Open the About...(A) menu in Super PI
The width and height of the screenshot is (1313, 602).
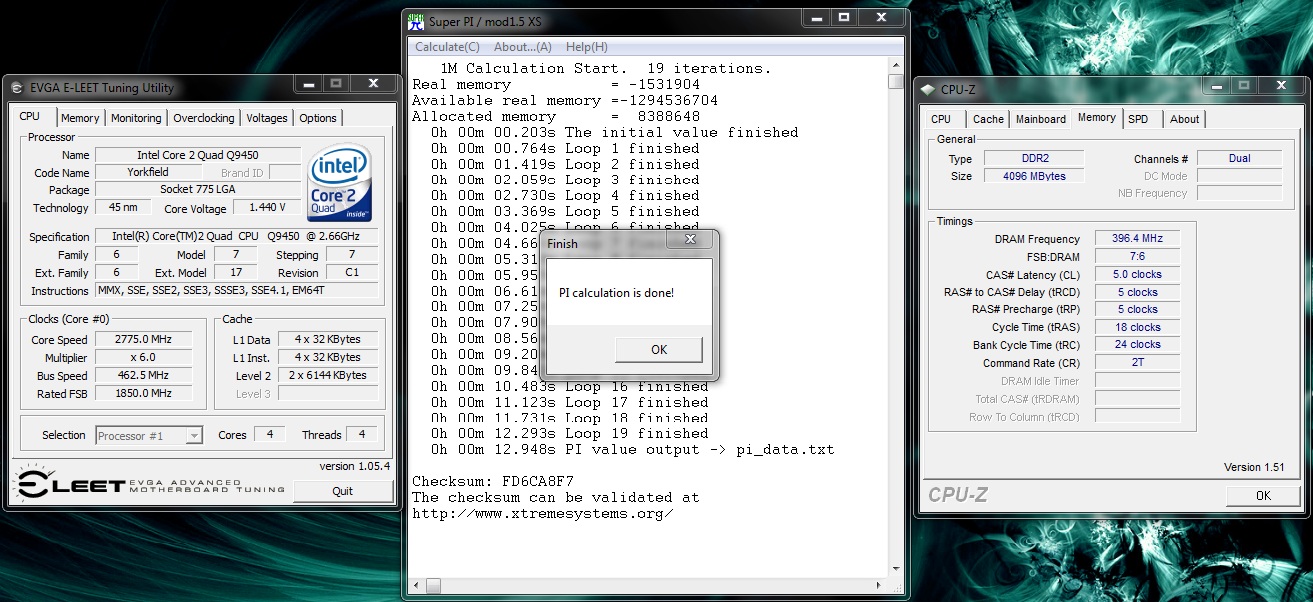[523, 47]
